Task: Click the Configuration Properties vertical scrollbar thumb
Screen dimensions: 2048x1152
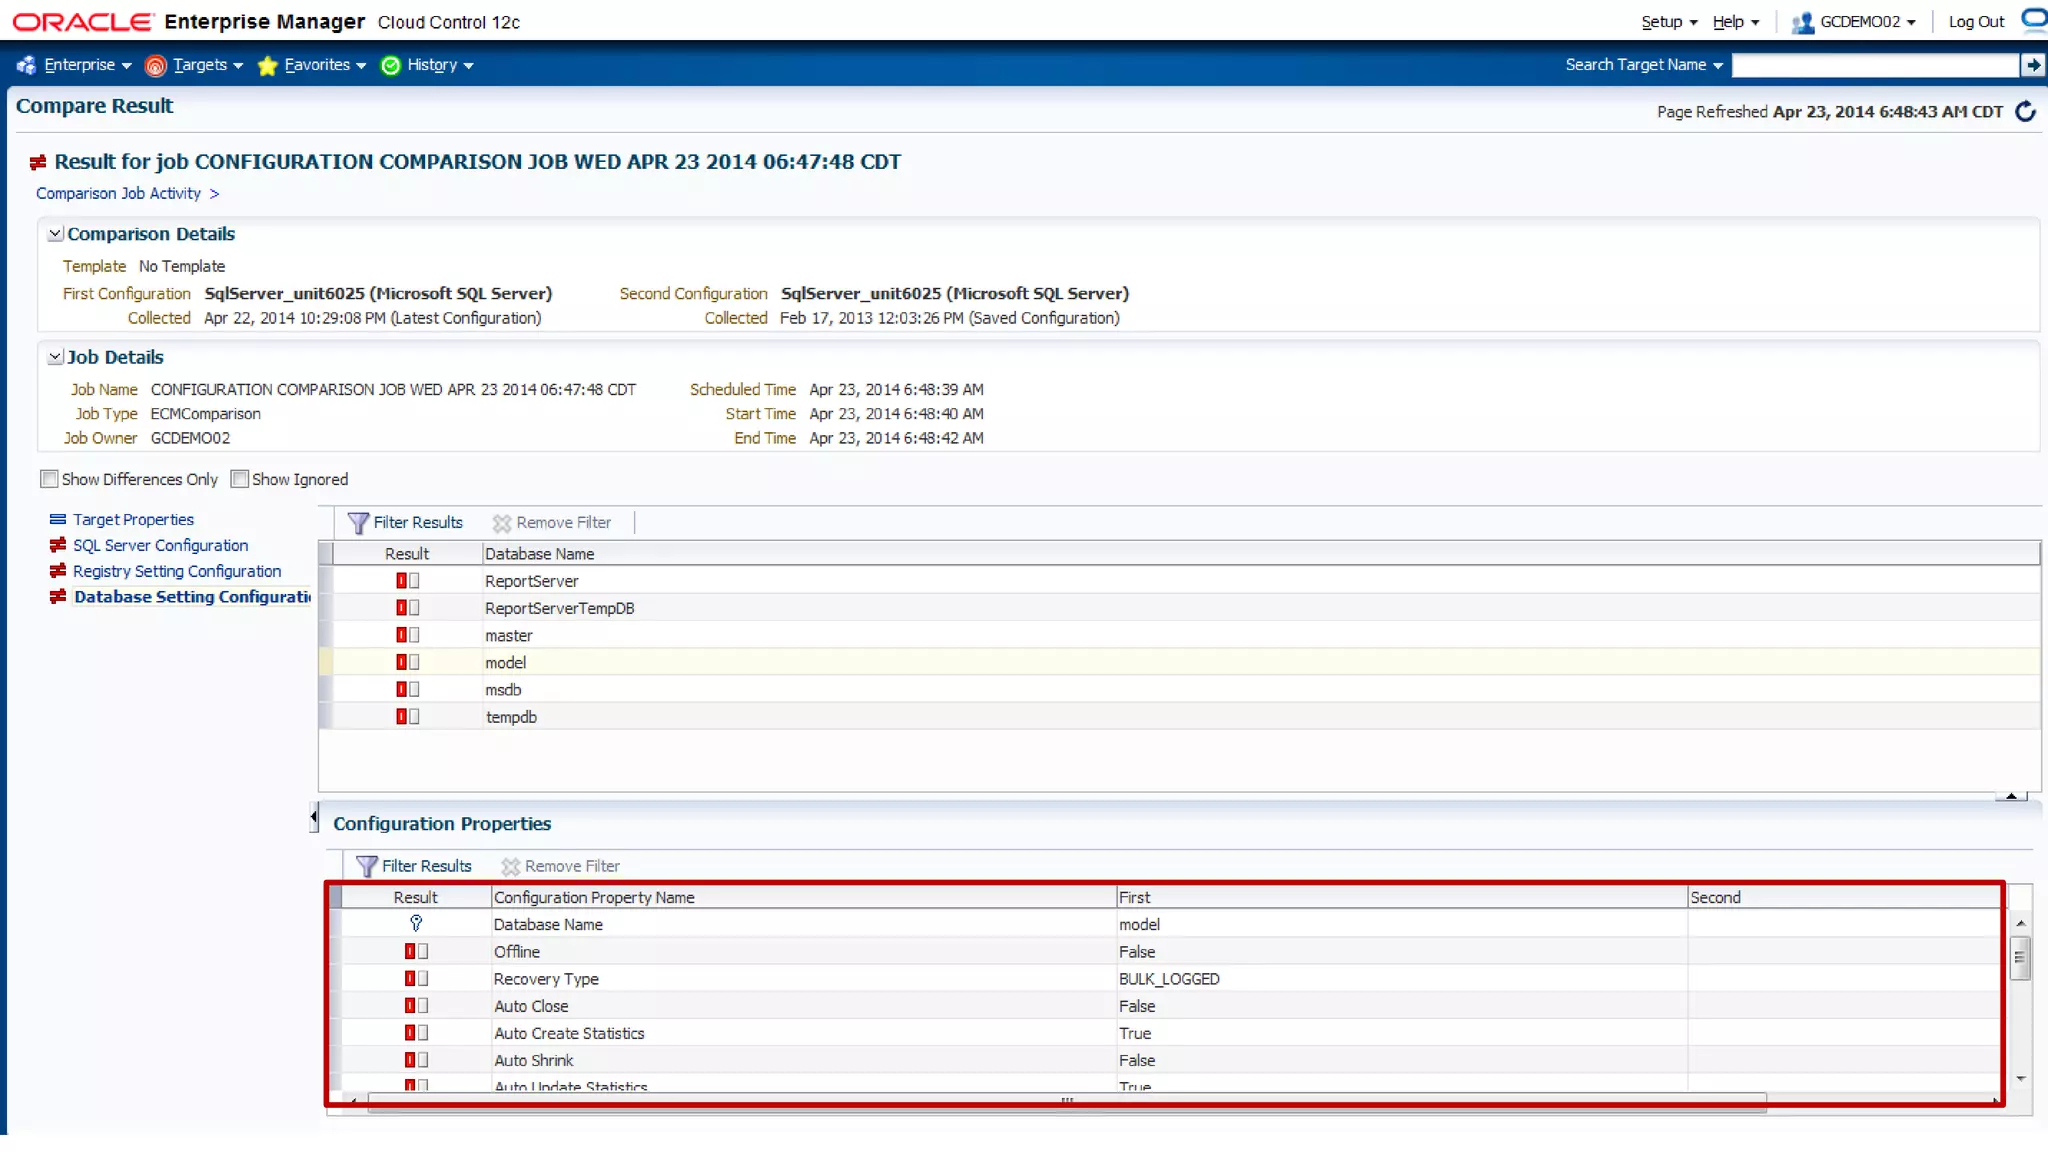Action: 2020,958
